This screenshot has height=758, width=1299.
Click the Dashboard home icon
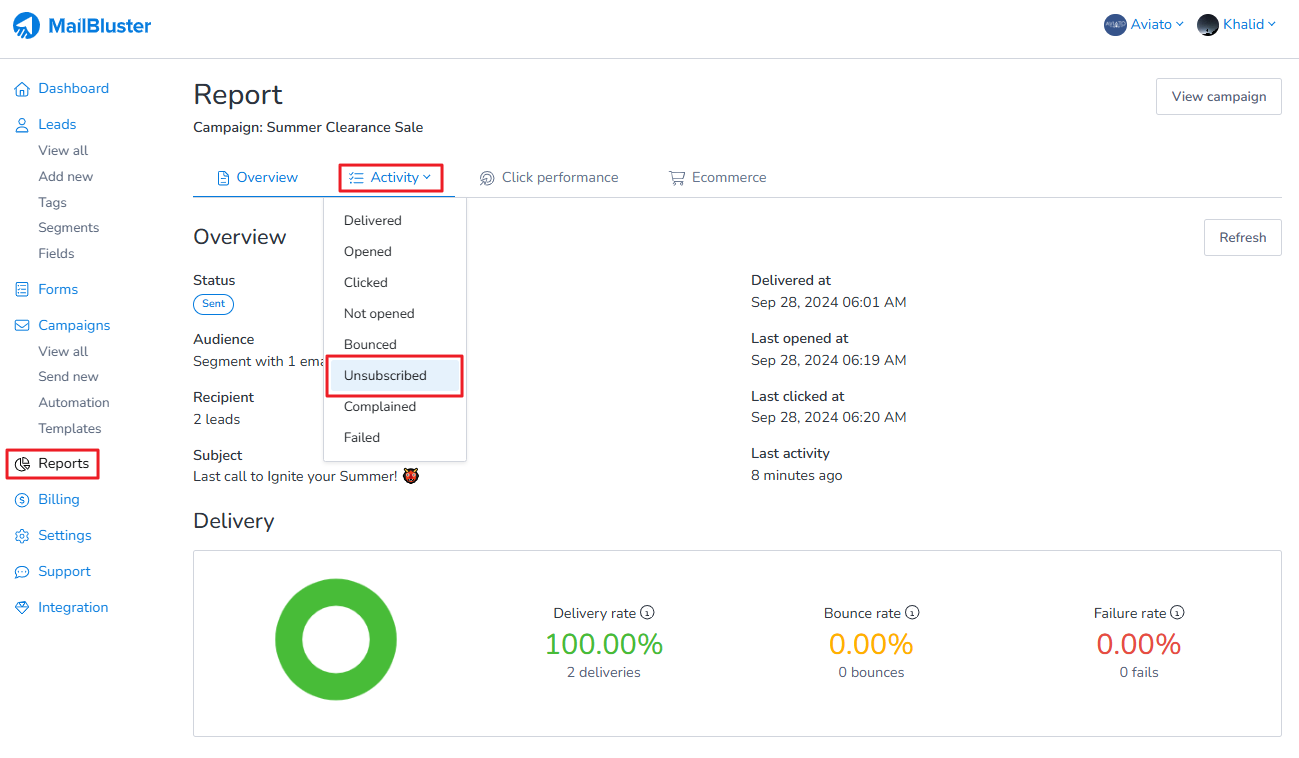(22, 89)
